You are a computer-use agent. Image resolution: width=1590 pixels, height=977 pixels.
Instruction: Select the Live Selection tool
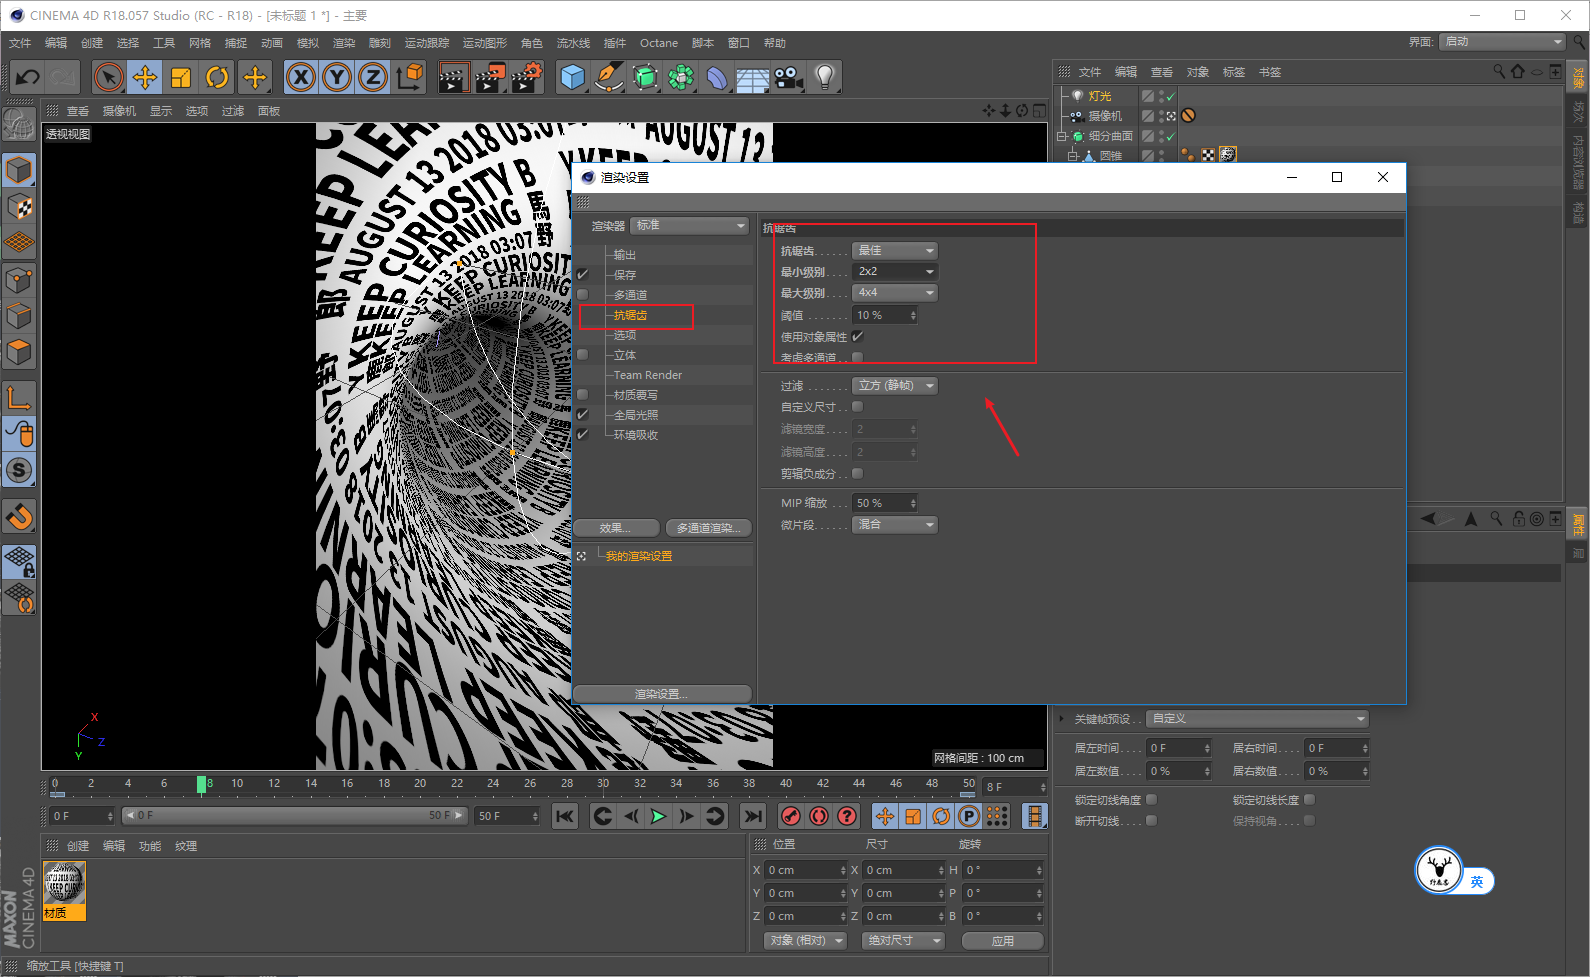[109, 77]
